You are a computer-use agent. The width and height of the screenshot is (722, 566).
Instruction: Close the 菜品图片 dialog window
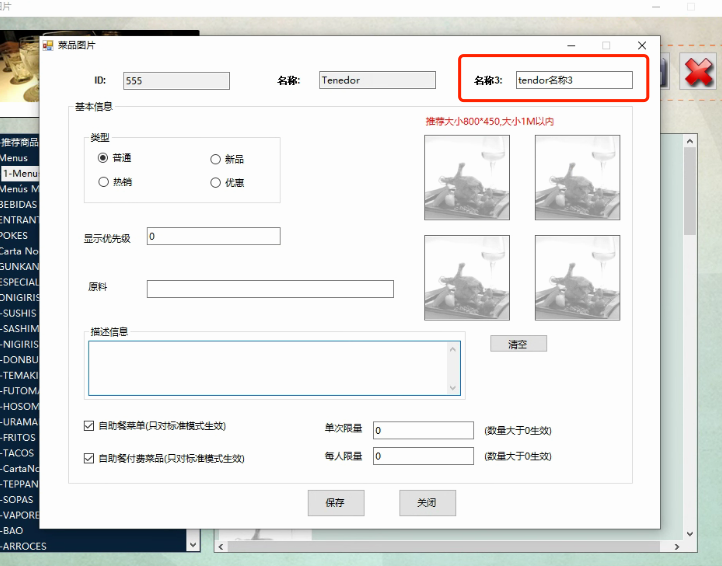coord(642,45)
